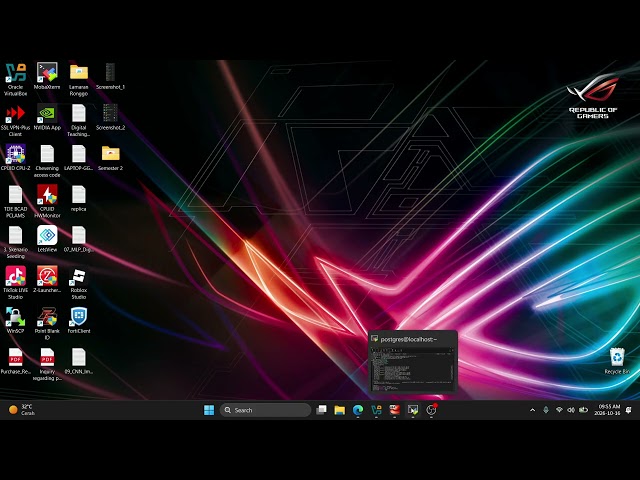This screenshot has height=480, width=640.
Task: Select the Purchase_Re PDF file
Action: tap(16, 361)
